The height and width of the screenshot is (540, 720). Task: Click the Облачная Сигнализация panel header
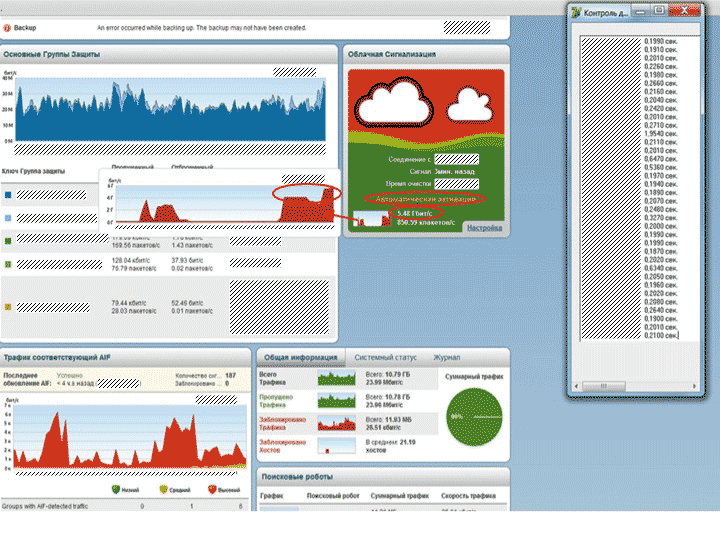pyautogui.click(x=426, y=54)
